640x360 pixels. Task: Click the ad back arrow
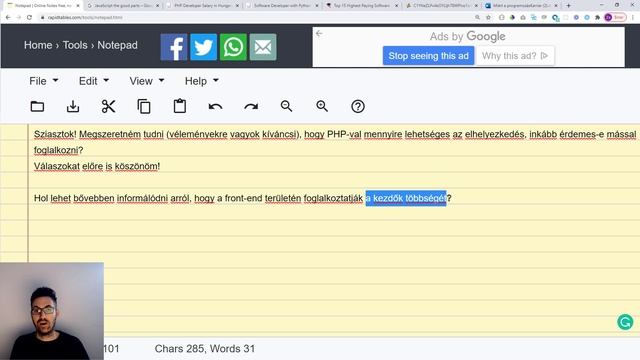coord(319,33)
